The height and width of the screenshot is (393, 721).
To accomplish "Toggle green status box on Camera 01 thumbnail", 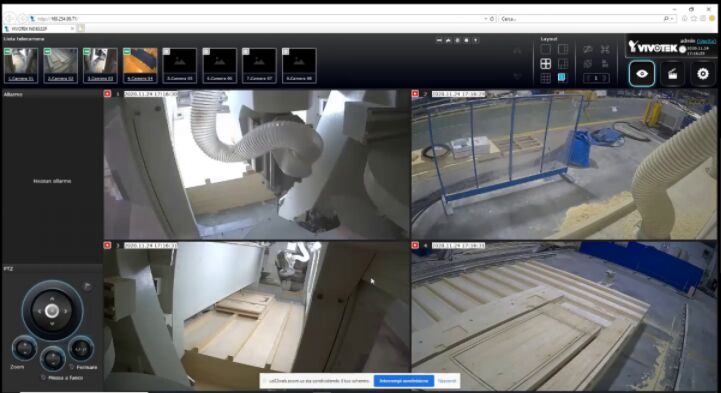I will pyautogui.click(x=7, y=52).
